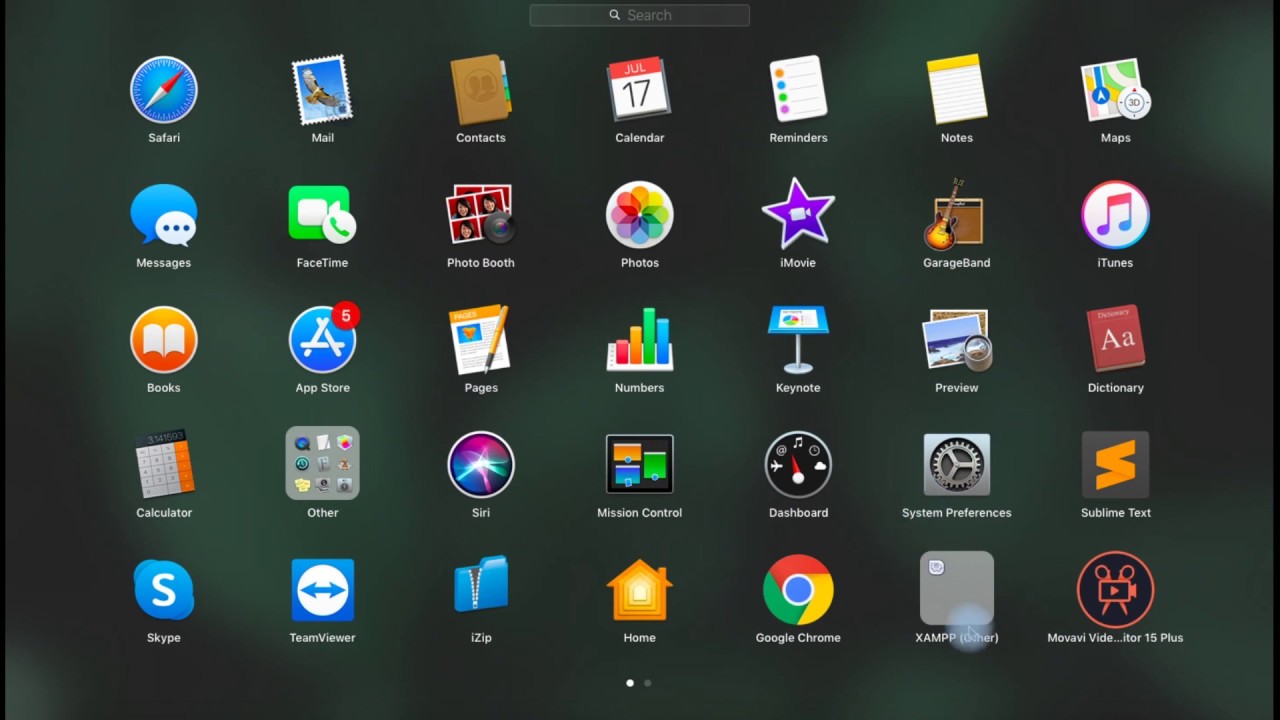1280x720 pixels.
Task: Launch Siri
Action: [x=481, y=465]
